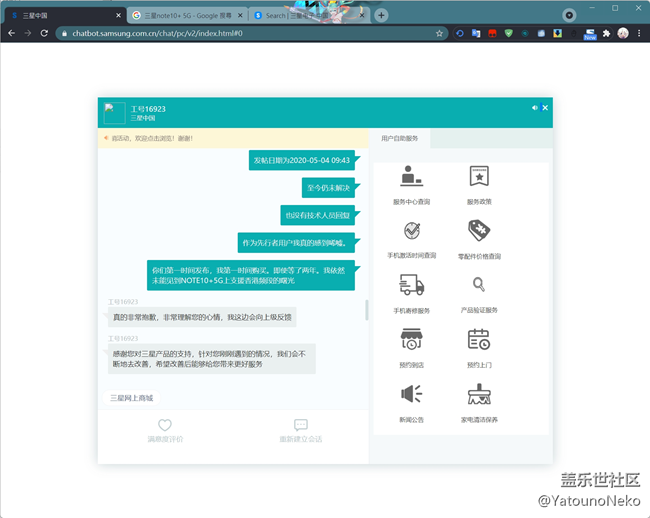
Task: Close the chat window with X
Action: click(545, 108)
